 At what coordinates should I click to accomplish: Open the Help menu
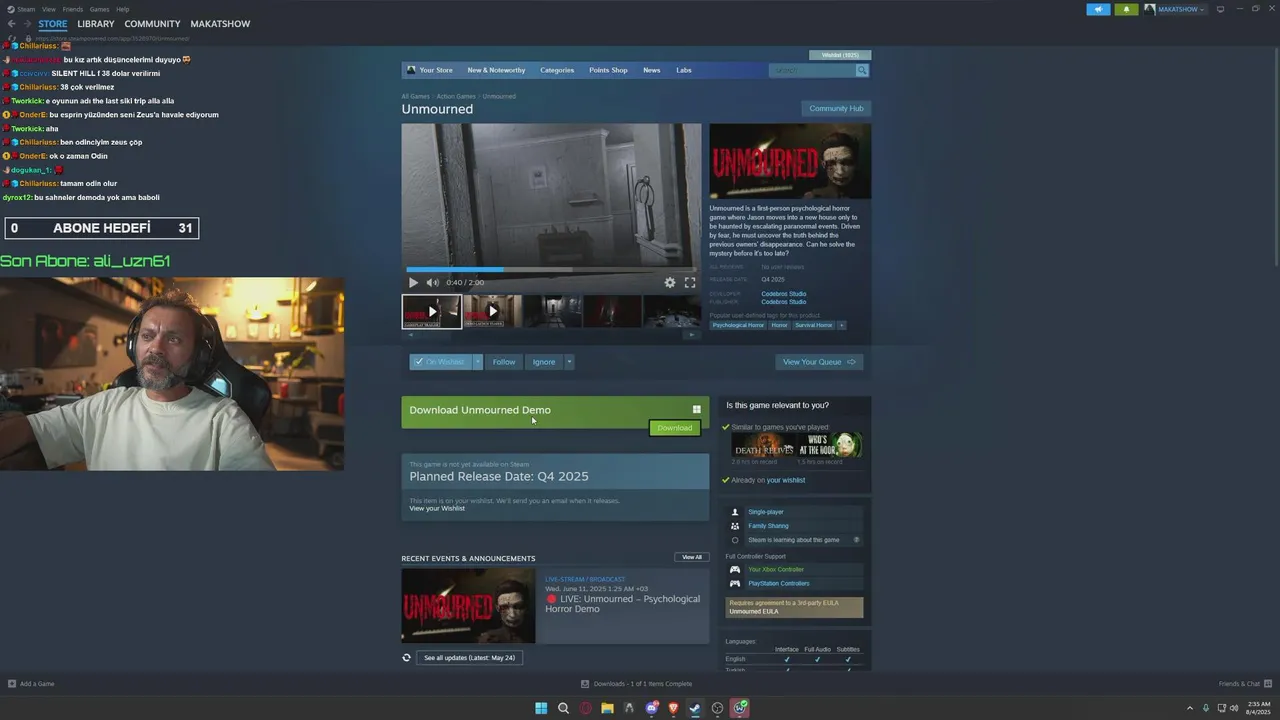122,9
